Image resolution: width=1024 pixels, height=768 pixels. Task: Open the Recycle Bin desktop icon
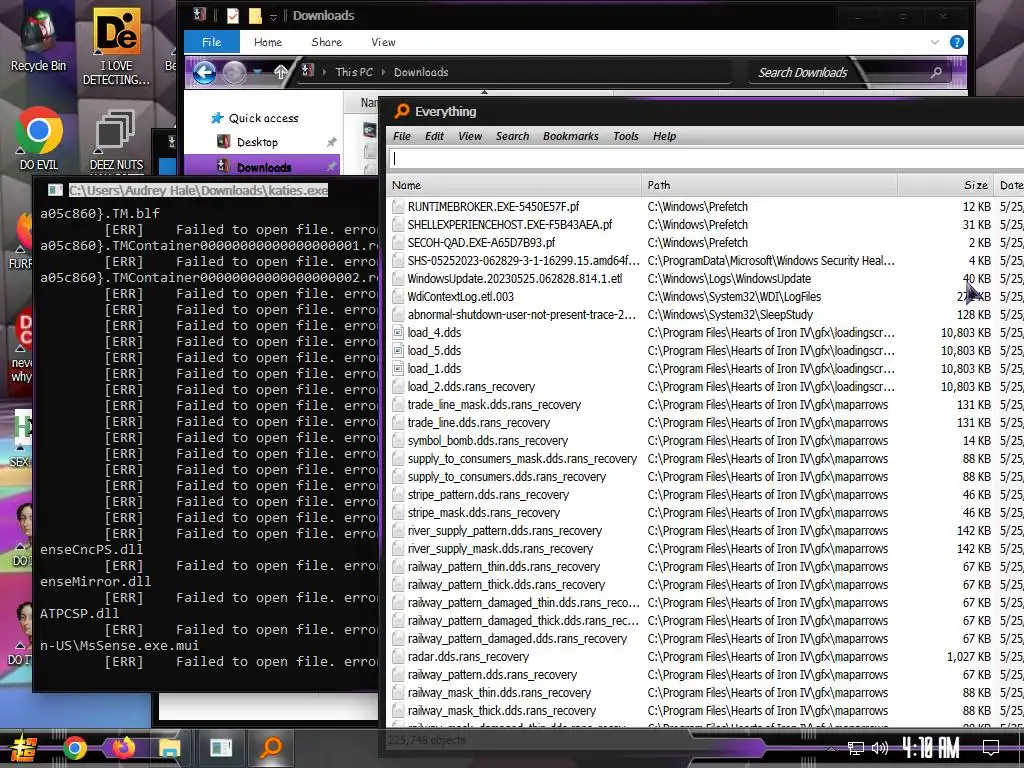tap(38, 39)
